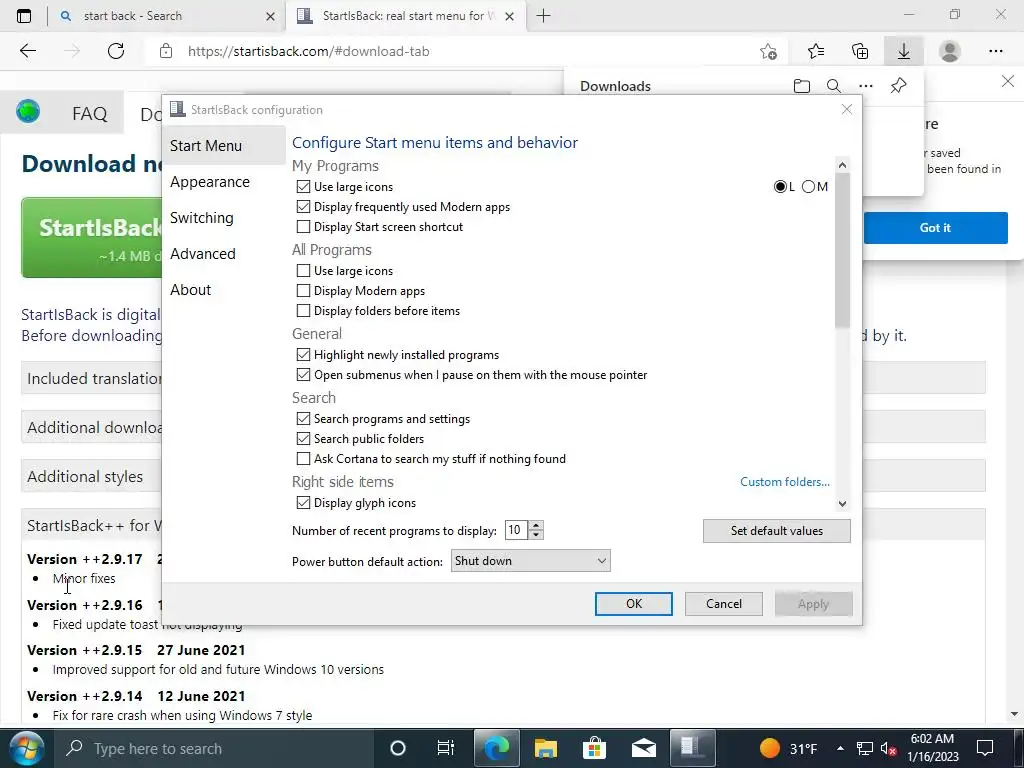This screenshot has height=768, width=1024.
Task: Check All Programs Use large icons
Action: [303, 270]
